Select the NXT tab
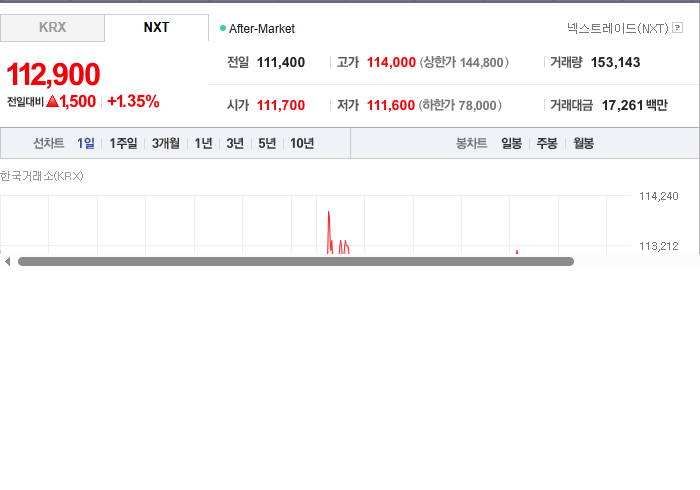 (x=156, y=28)
